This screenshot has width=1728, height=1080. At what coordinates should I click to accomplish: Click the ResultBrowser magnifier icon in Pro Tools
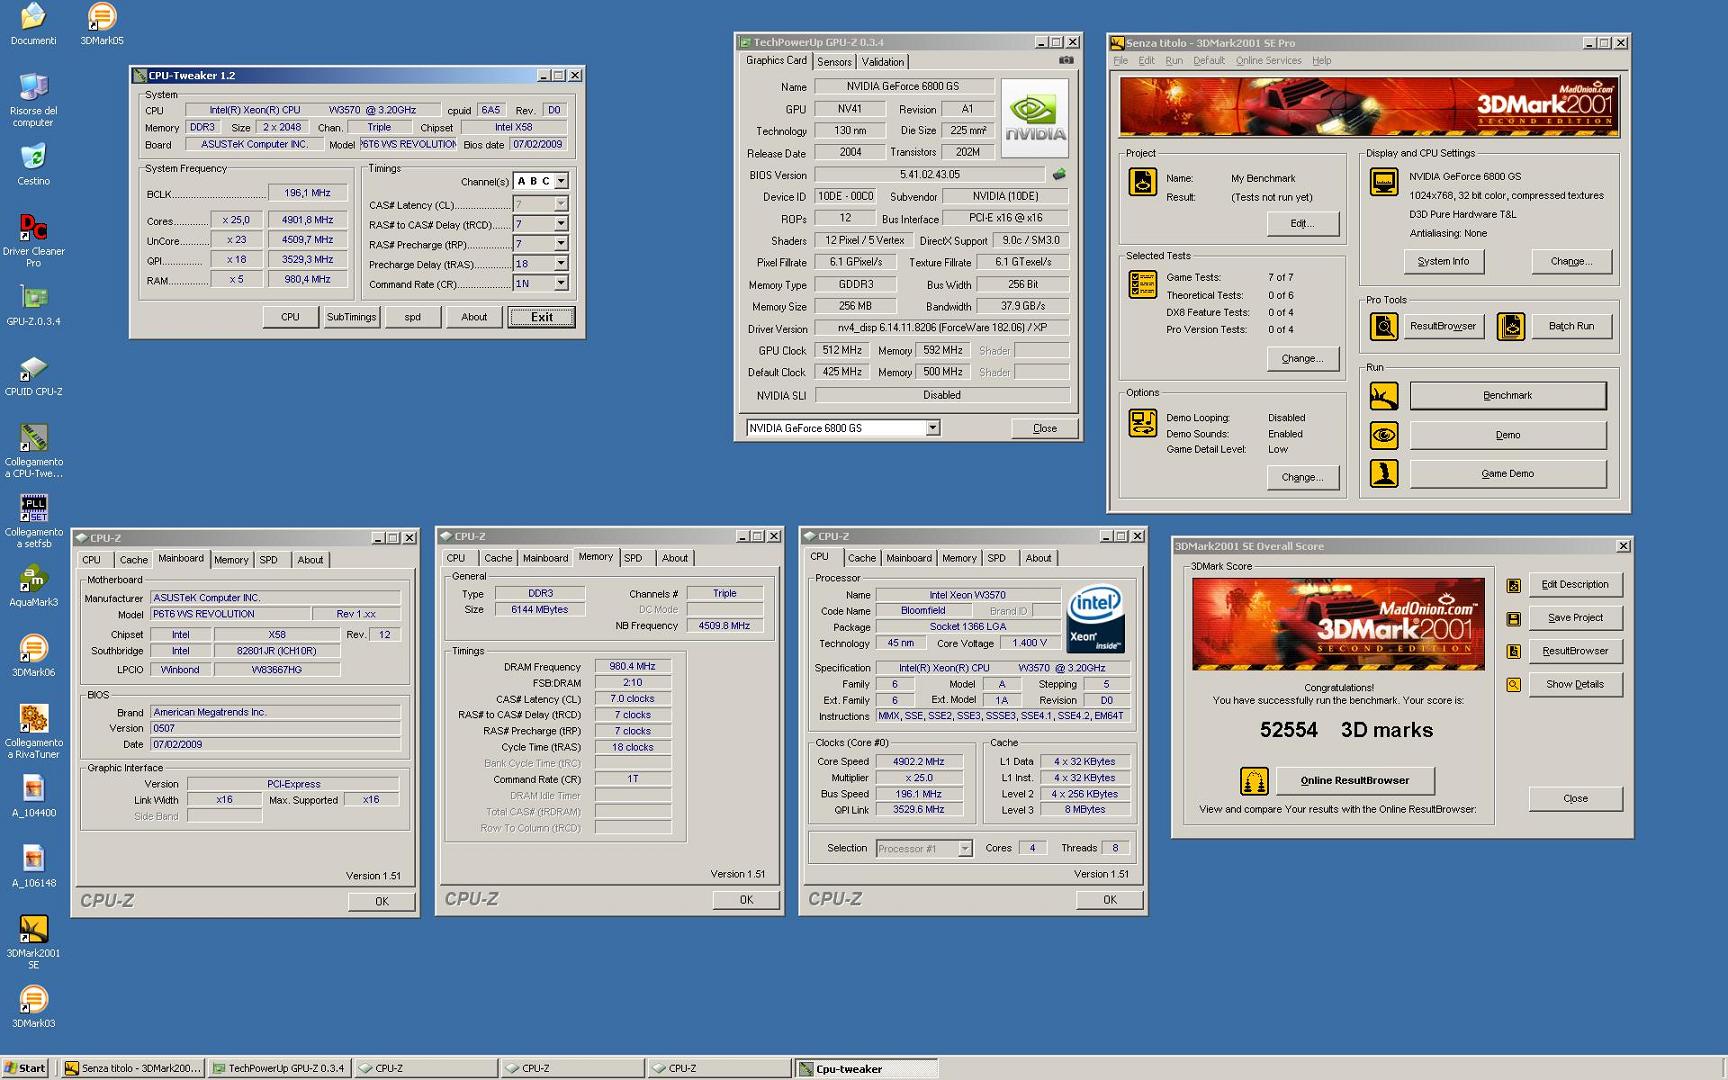coord(1383,326)
